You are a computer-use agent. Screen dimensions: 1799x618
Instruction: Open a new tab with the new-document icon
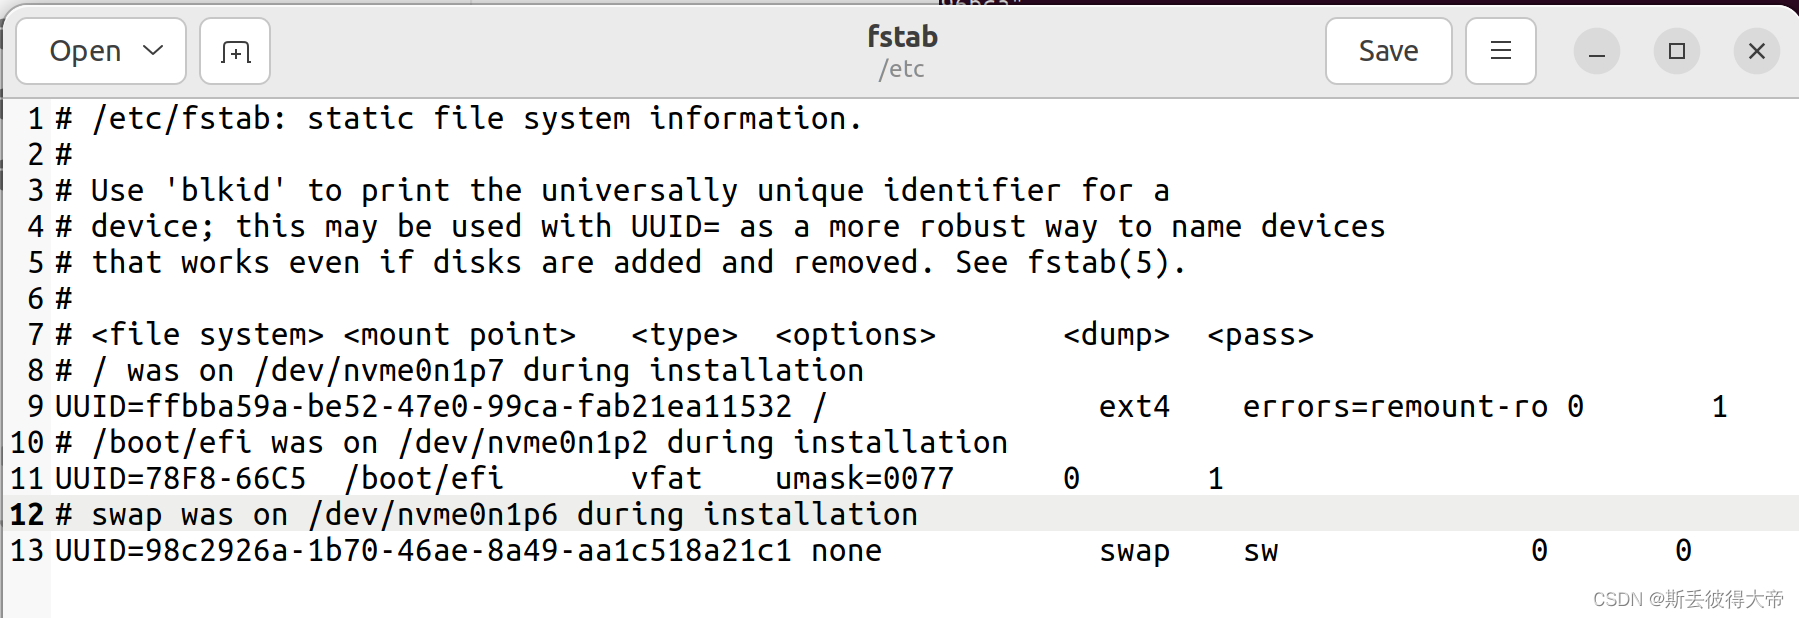point(234,50)
